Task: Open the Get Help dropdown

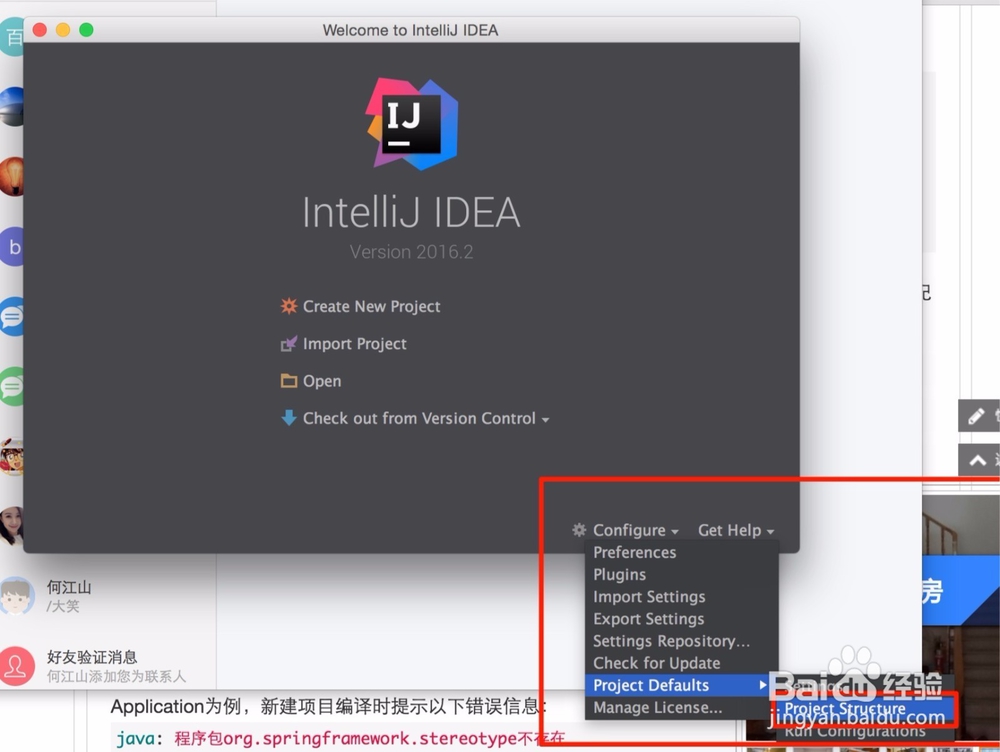Action: (x=736, y=530)
